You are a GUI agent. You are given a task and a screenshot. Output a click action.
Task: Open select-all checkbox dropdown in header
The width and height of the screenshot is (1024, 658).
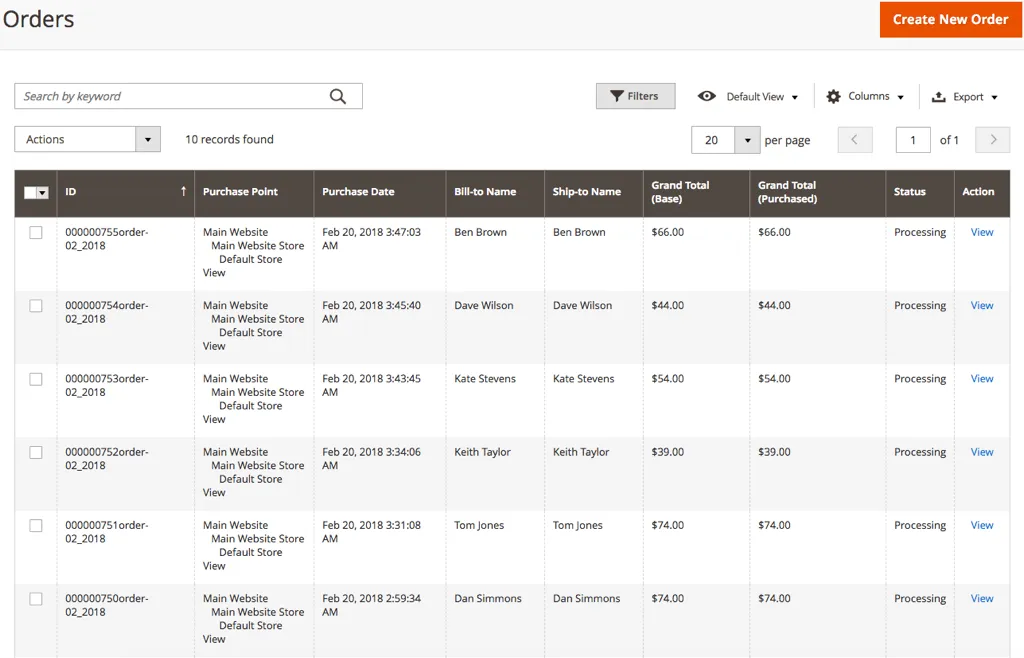(x=43, y=192)
